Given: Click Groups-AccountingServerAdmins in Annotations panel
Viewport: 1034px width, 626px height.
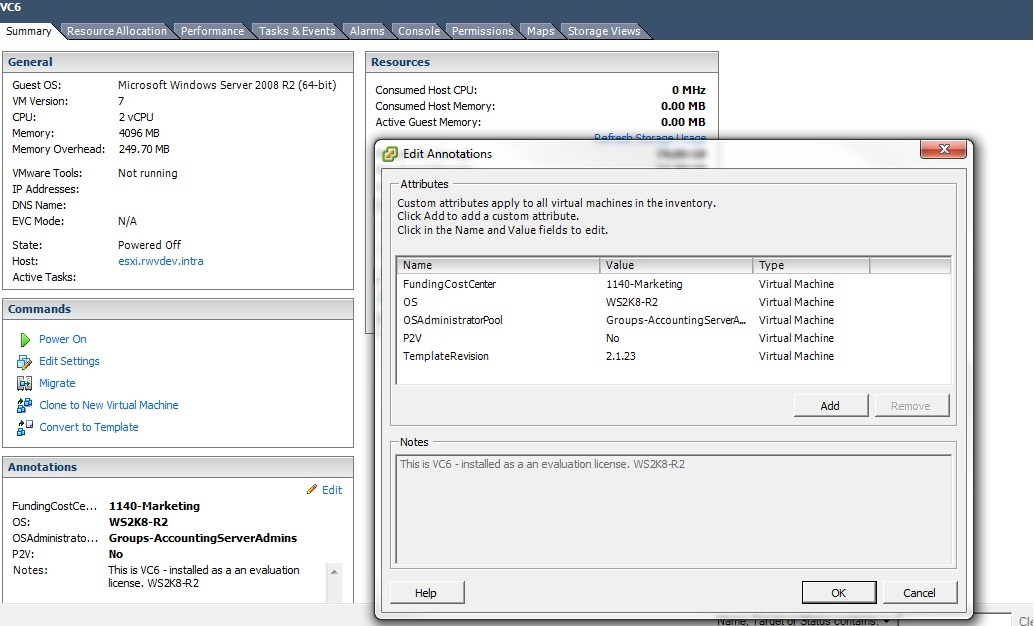Looking at the screenshot, I should [203, 538].
